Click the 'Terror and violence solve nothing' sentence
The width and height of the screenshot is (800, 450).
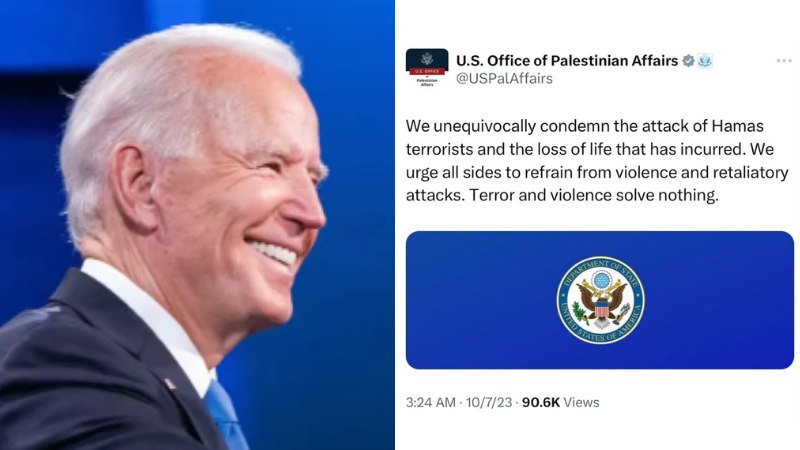(593, 195)
